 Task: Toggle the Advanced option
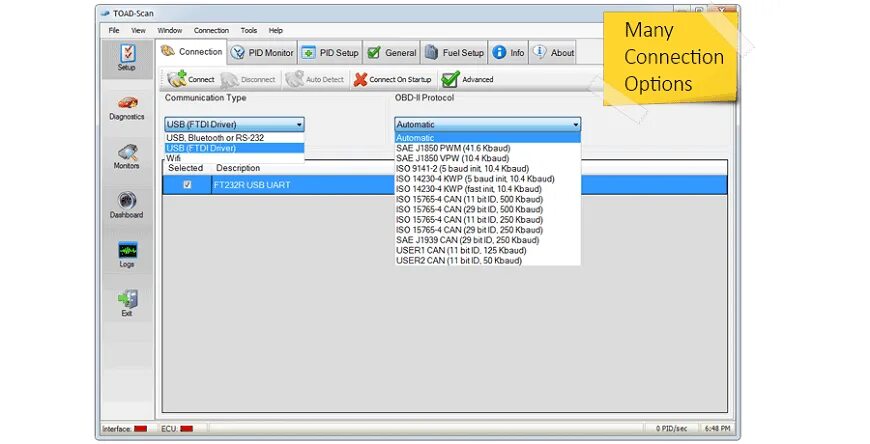[467, 79]
